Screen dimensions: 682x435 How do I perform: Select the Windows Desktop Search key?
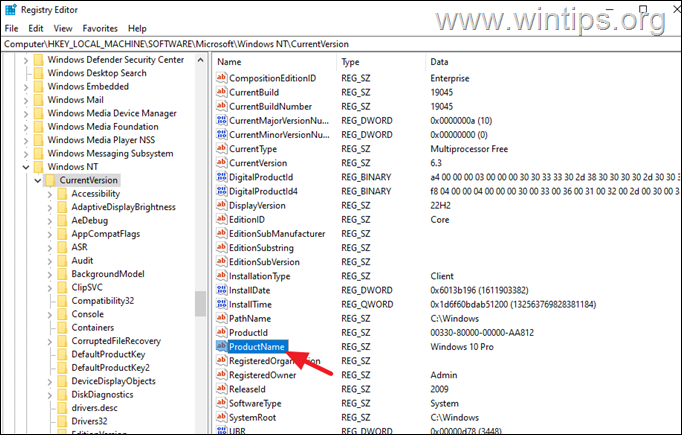coord(97,73)
